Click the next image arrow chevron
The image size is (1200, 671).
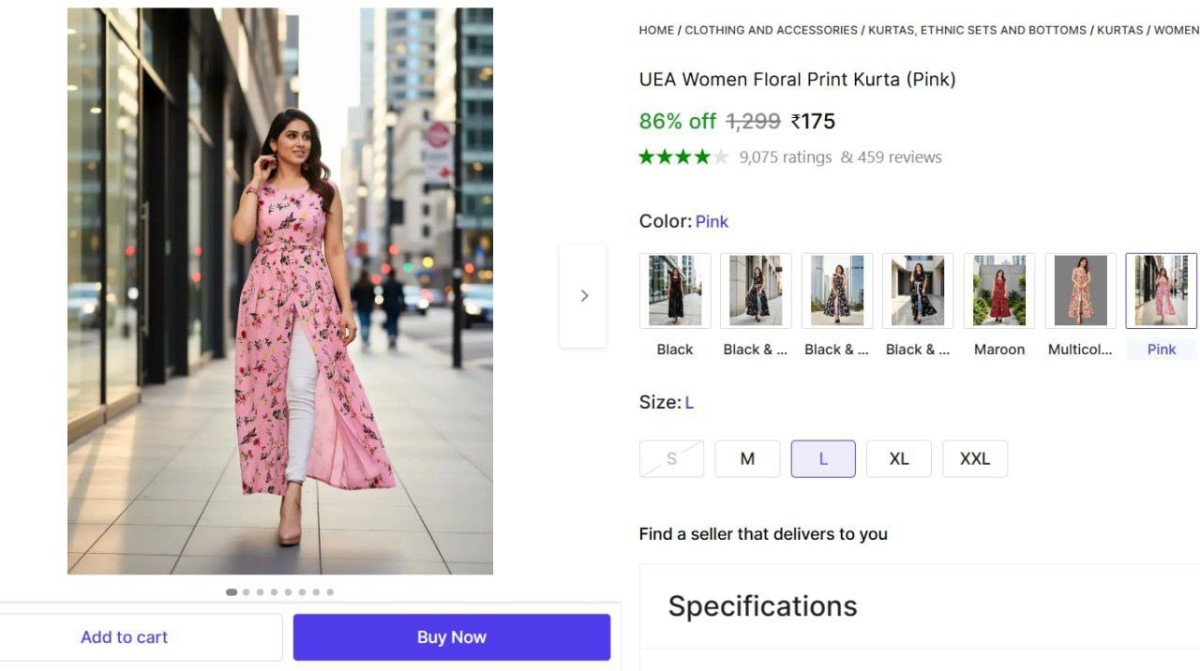(584, 296)
